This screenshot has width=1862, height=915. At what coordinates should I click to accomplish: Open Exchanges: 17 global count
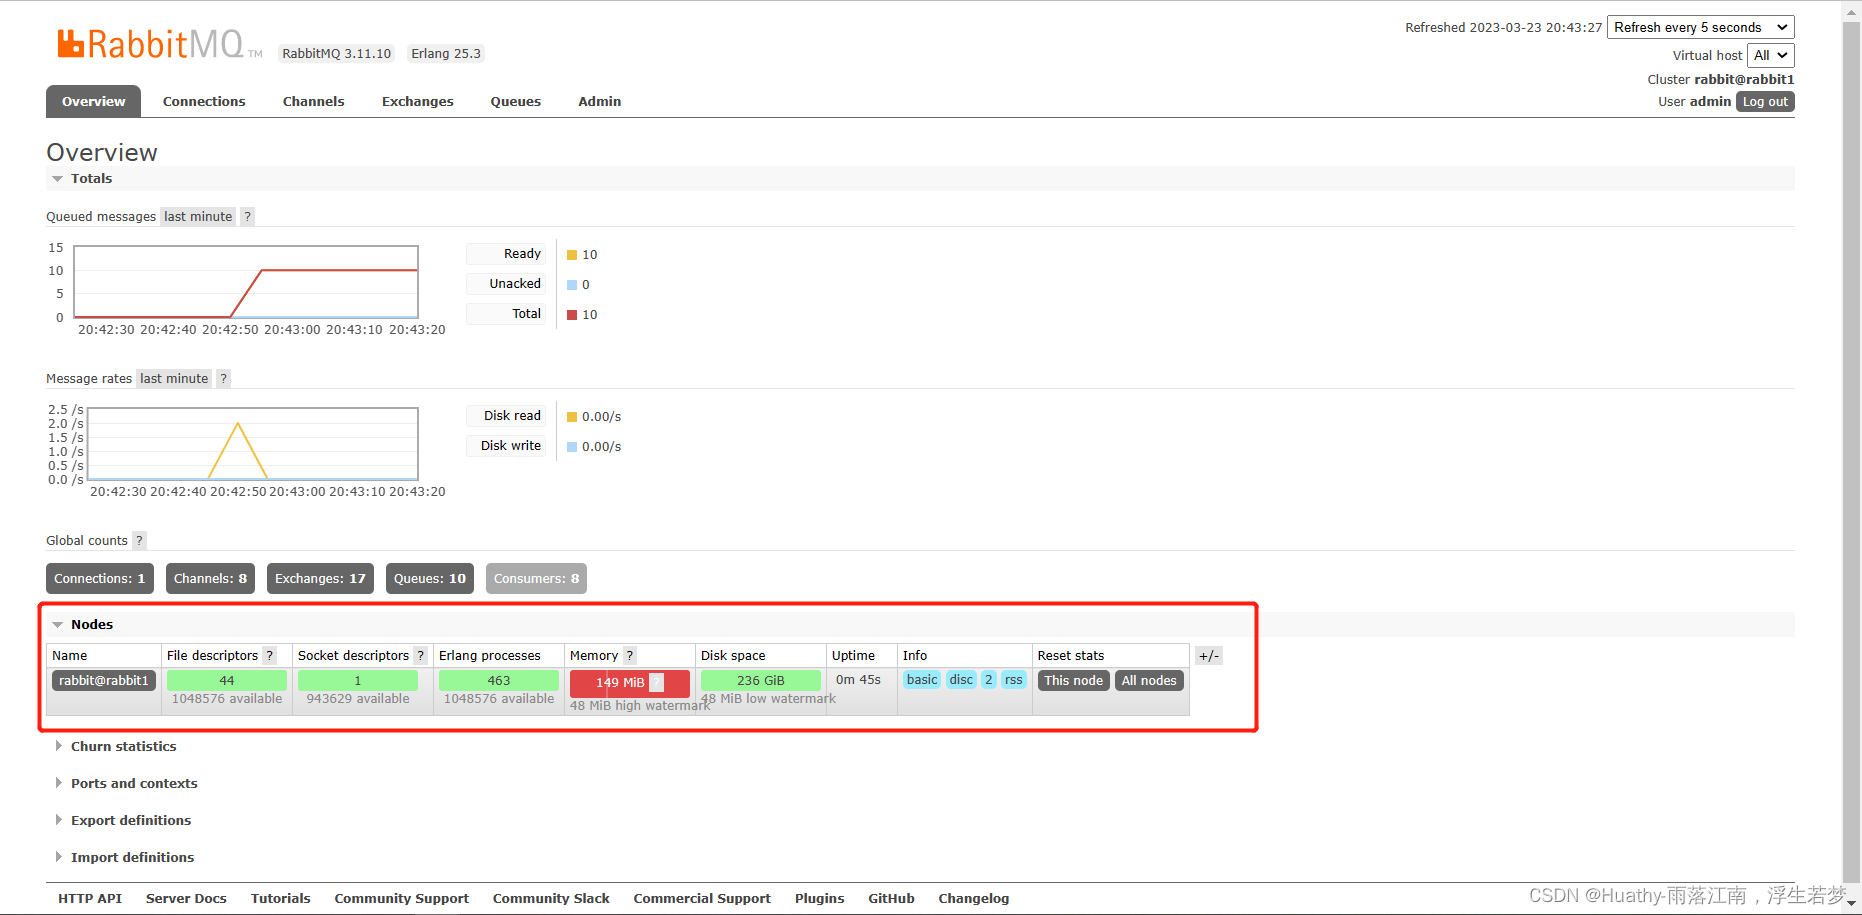pyautogui.click(x=320, y=579)
